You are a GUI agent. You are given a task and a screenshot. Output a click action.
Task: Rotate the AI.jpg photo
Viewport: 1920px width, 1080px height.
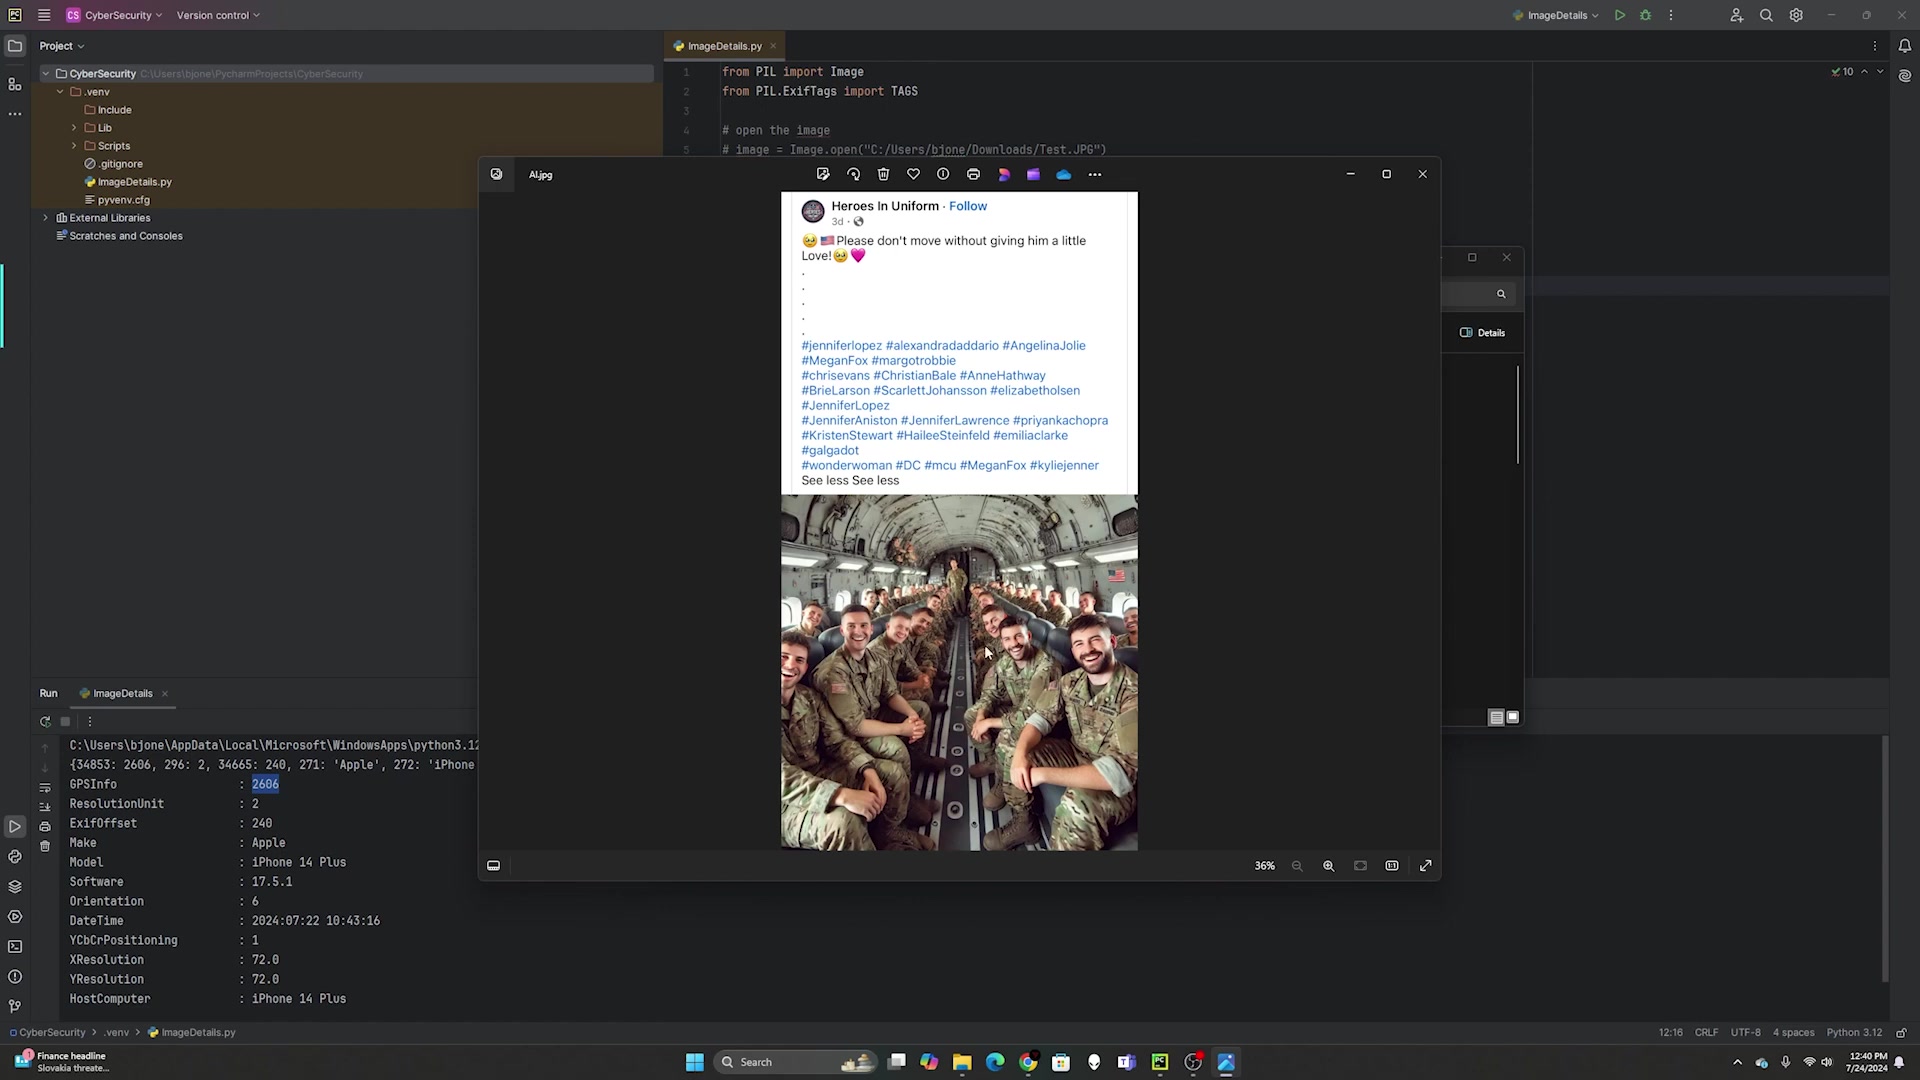(x=853, y=174)
